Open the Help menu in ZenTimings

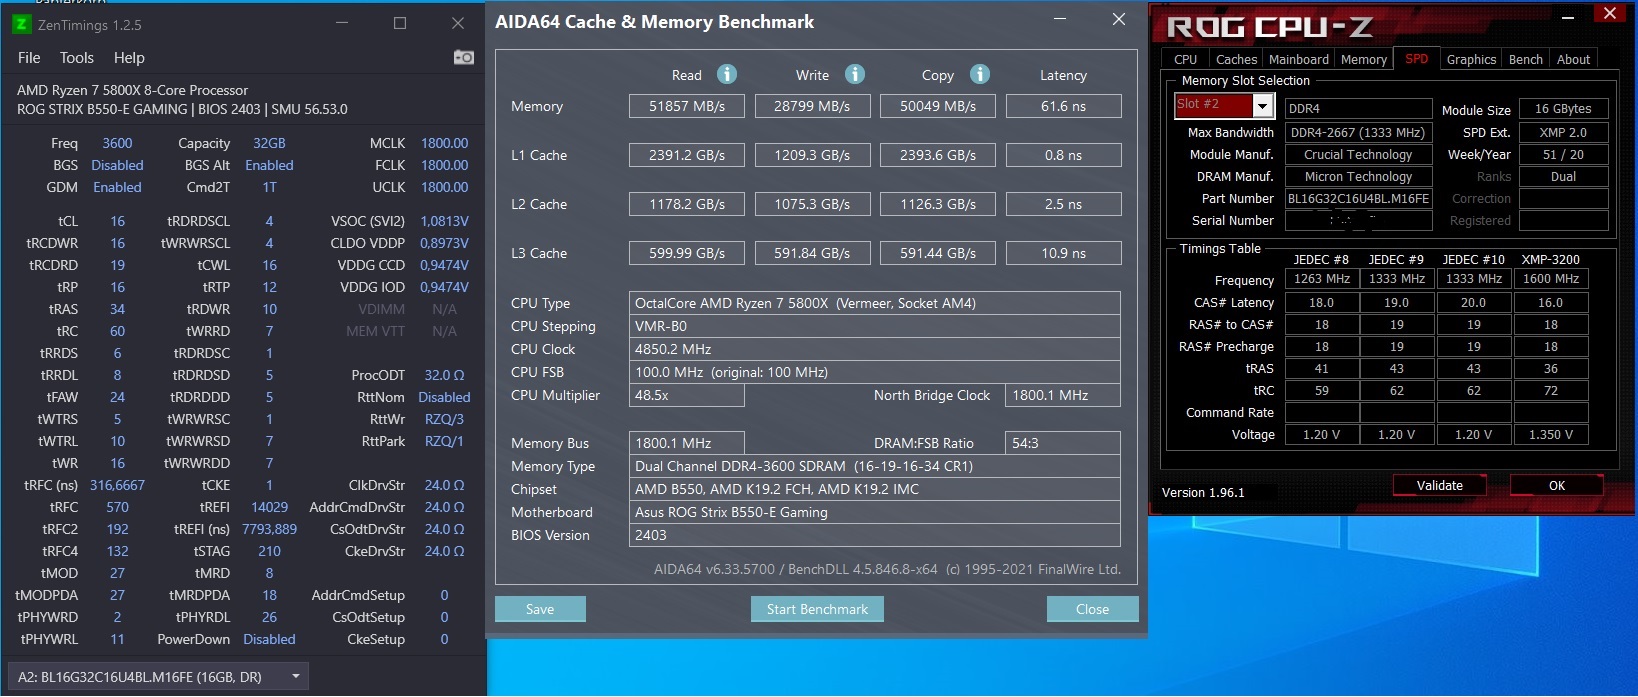[129, 58]
